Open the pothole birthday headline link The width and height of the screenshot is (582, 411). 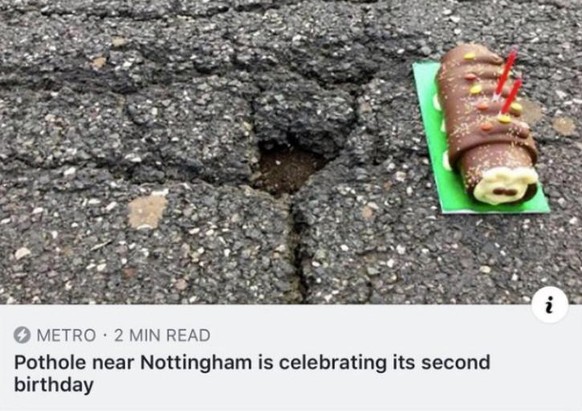coord(252,374)
